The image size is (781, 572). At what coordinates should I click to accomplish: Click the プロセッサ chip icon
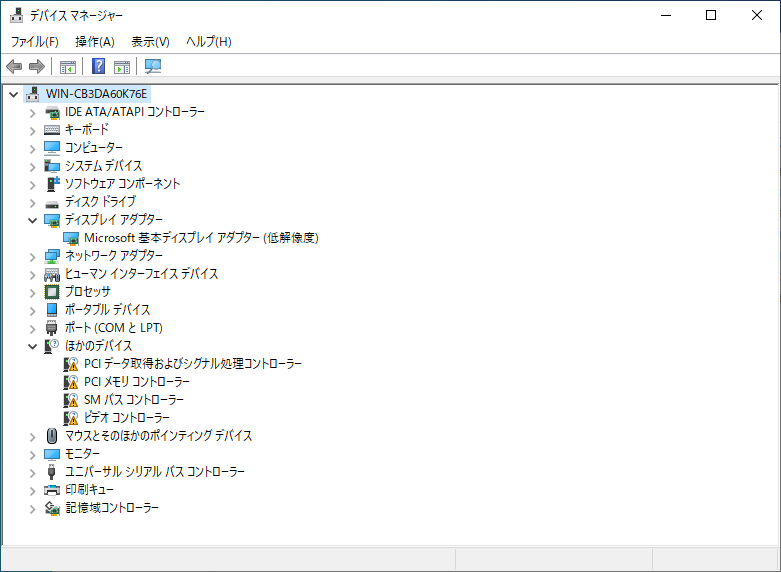point(52,292)
